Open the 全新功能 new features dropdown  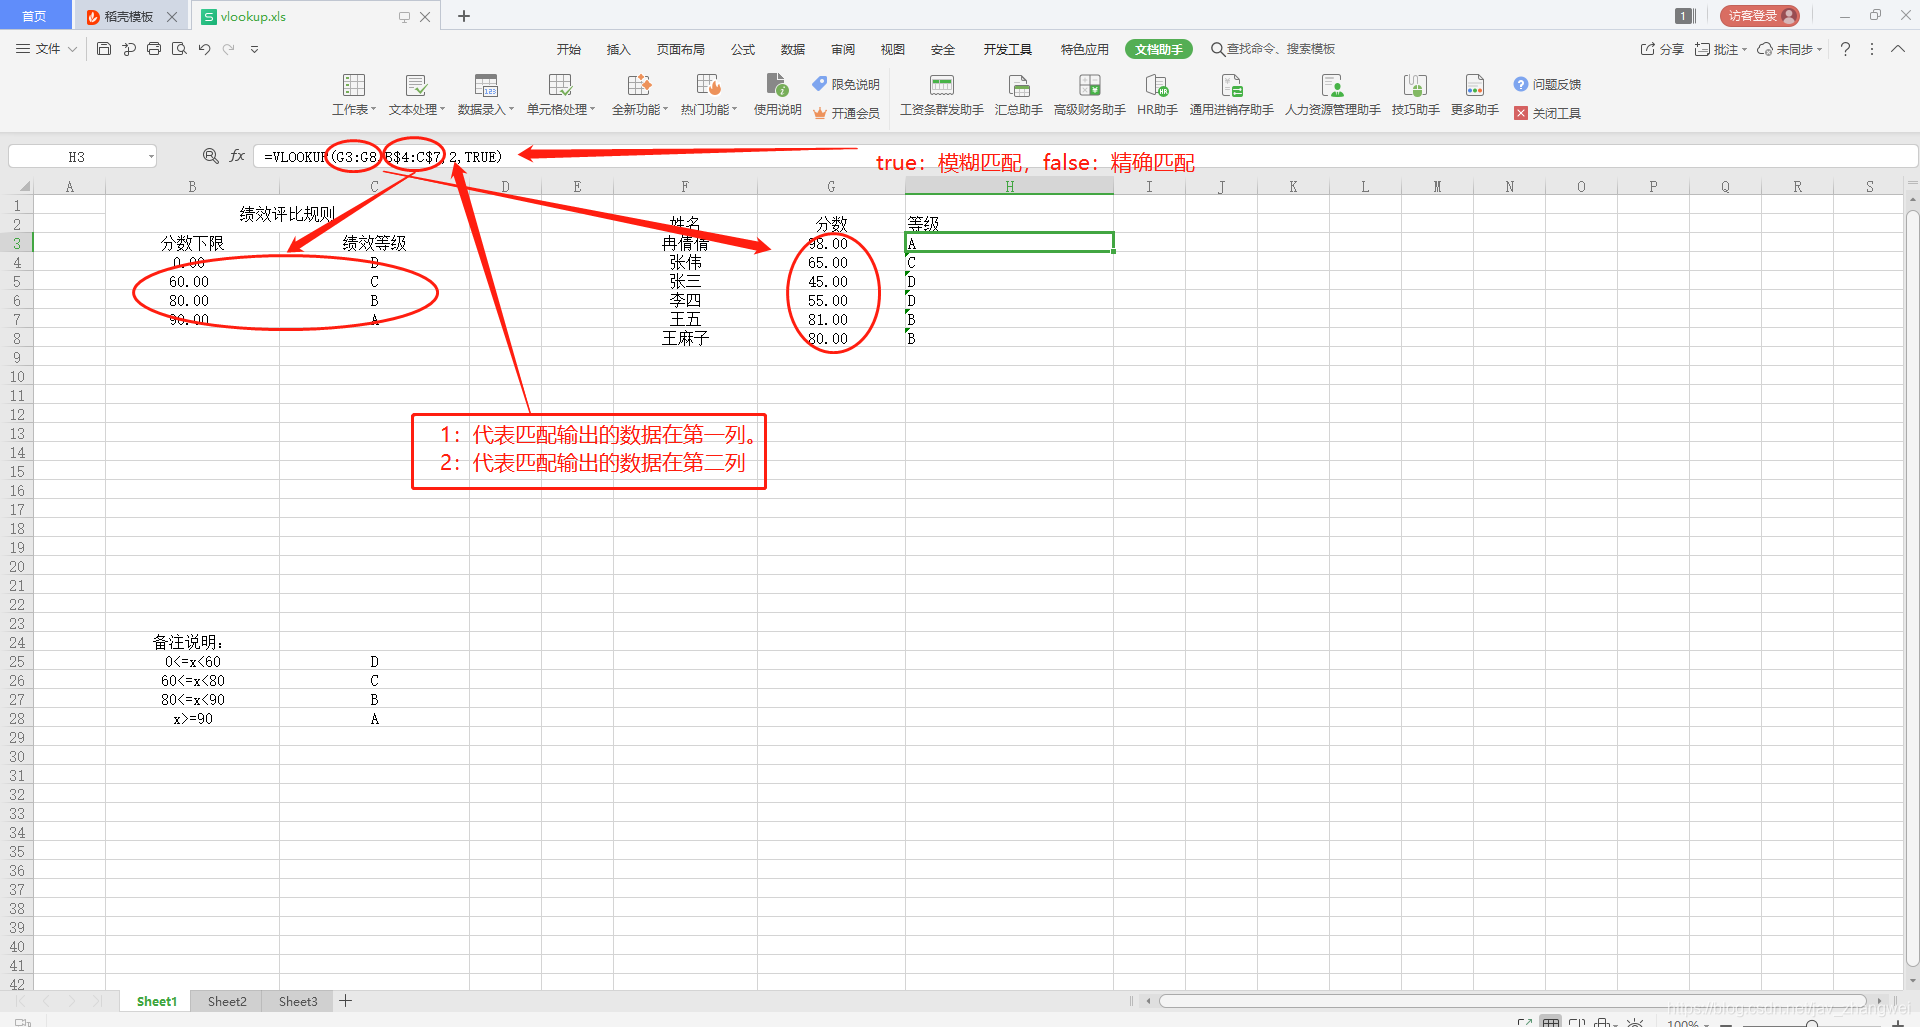click(640, 95)
